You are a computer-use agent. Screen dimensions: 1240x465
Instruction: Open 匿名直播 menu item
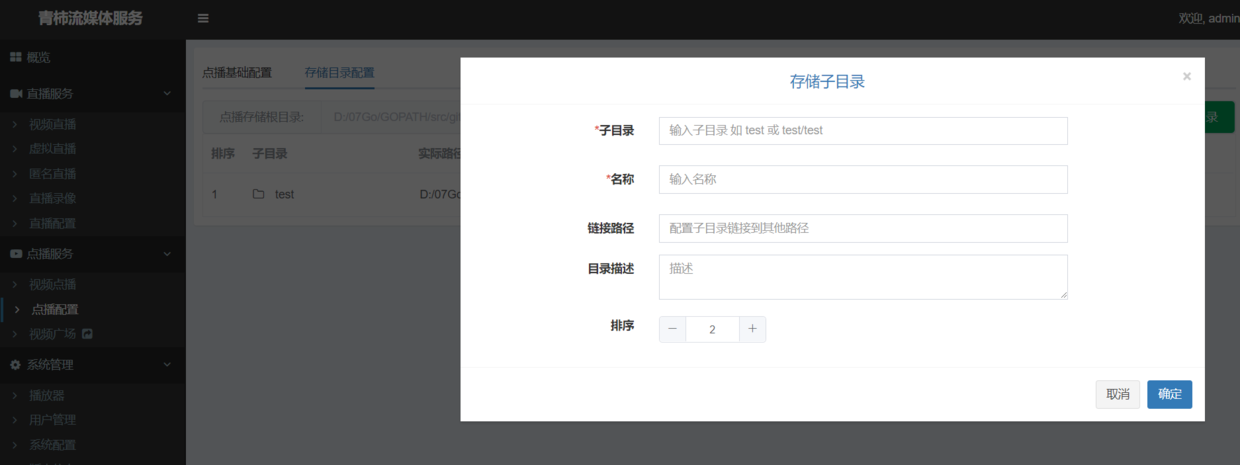(53, 174)
